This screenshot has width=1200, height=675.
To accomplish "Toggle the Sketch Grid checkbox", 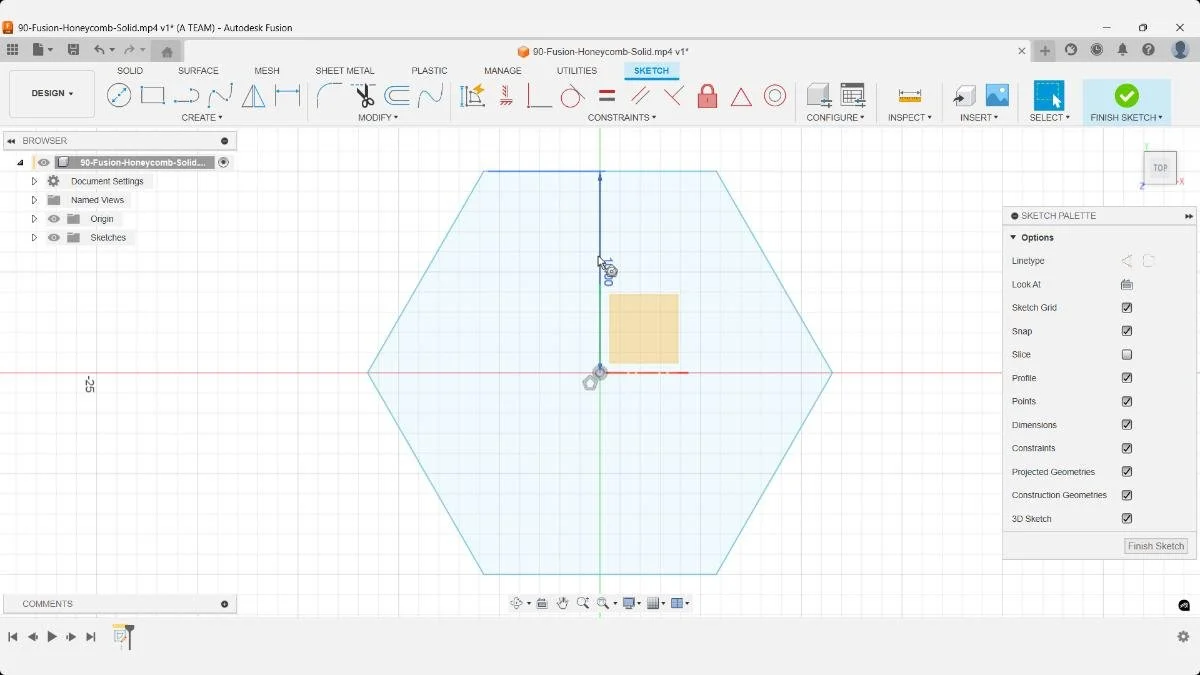I will (x=1126, y=307).
